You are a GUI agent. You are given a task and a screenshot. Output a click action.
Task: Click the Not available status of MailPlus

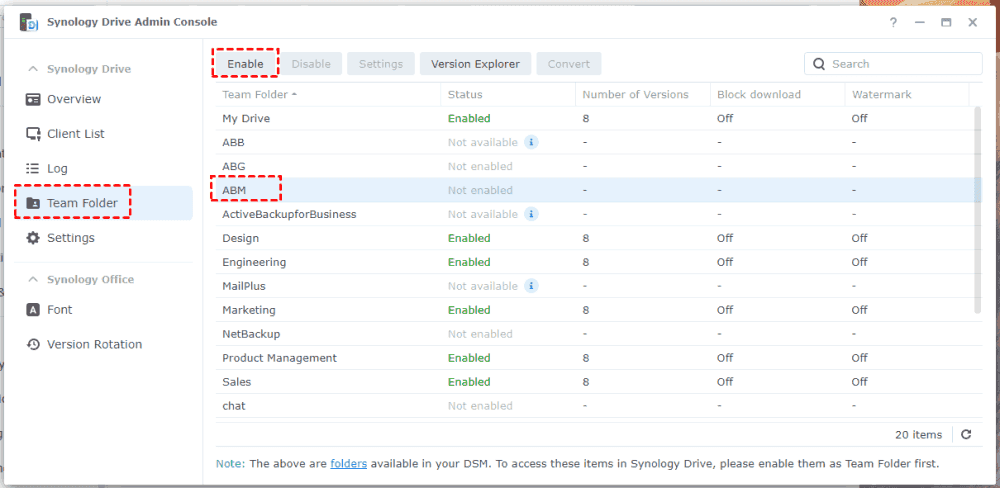pyautogui.click(x=482, y=286)
